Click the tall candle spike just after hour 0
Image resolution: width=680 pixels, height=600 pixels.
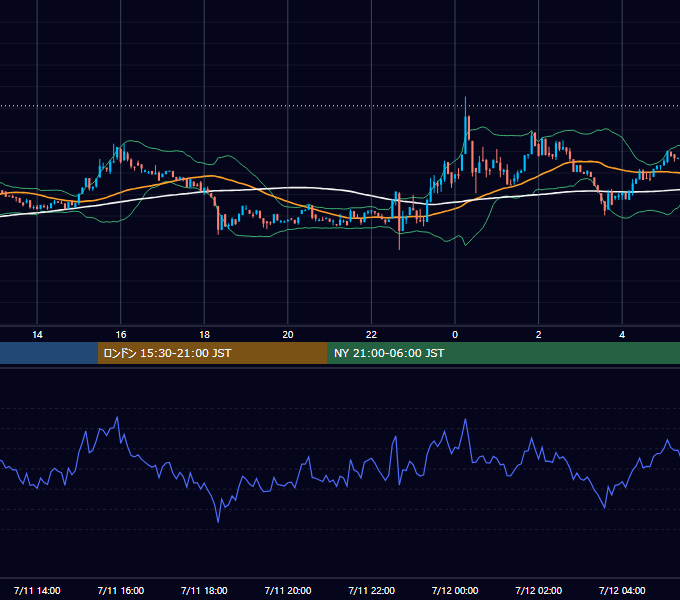465,126
